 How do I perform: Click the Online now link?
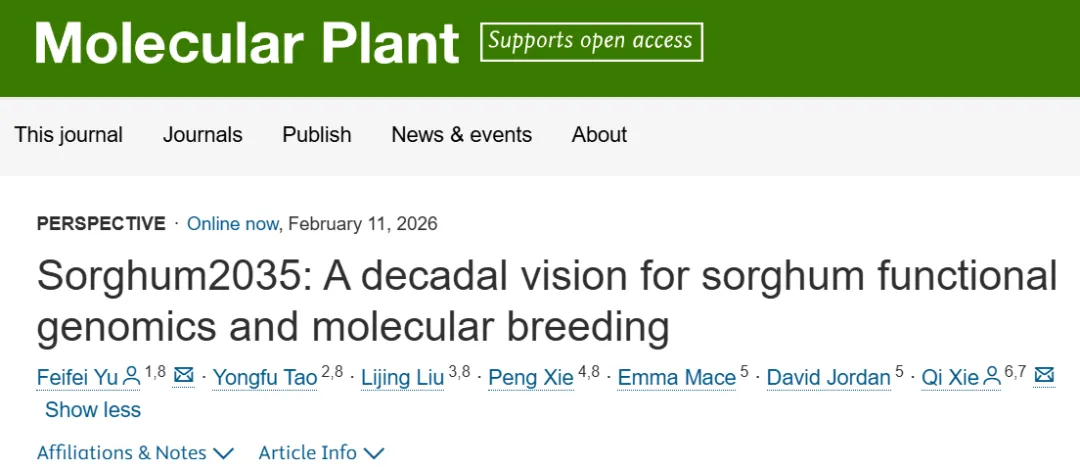coord(232,224)
